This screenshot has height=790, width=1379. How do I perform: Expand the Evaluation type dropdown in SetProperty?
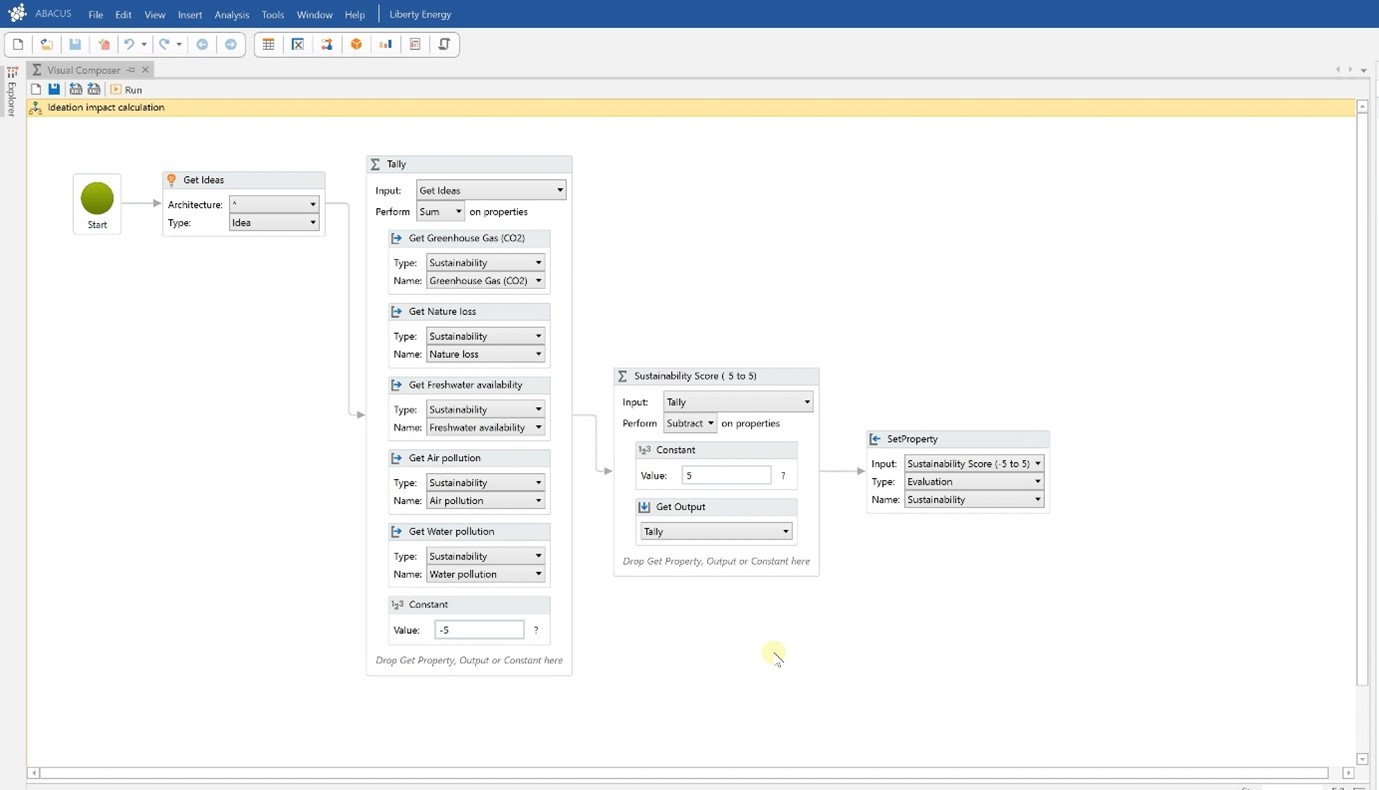click(973, 482)
